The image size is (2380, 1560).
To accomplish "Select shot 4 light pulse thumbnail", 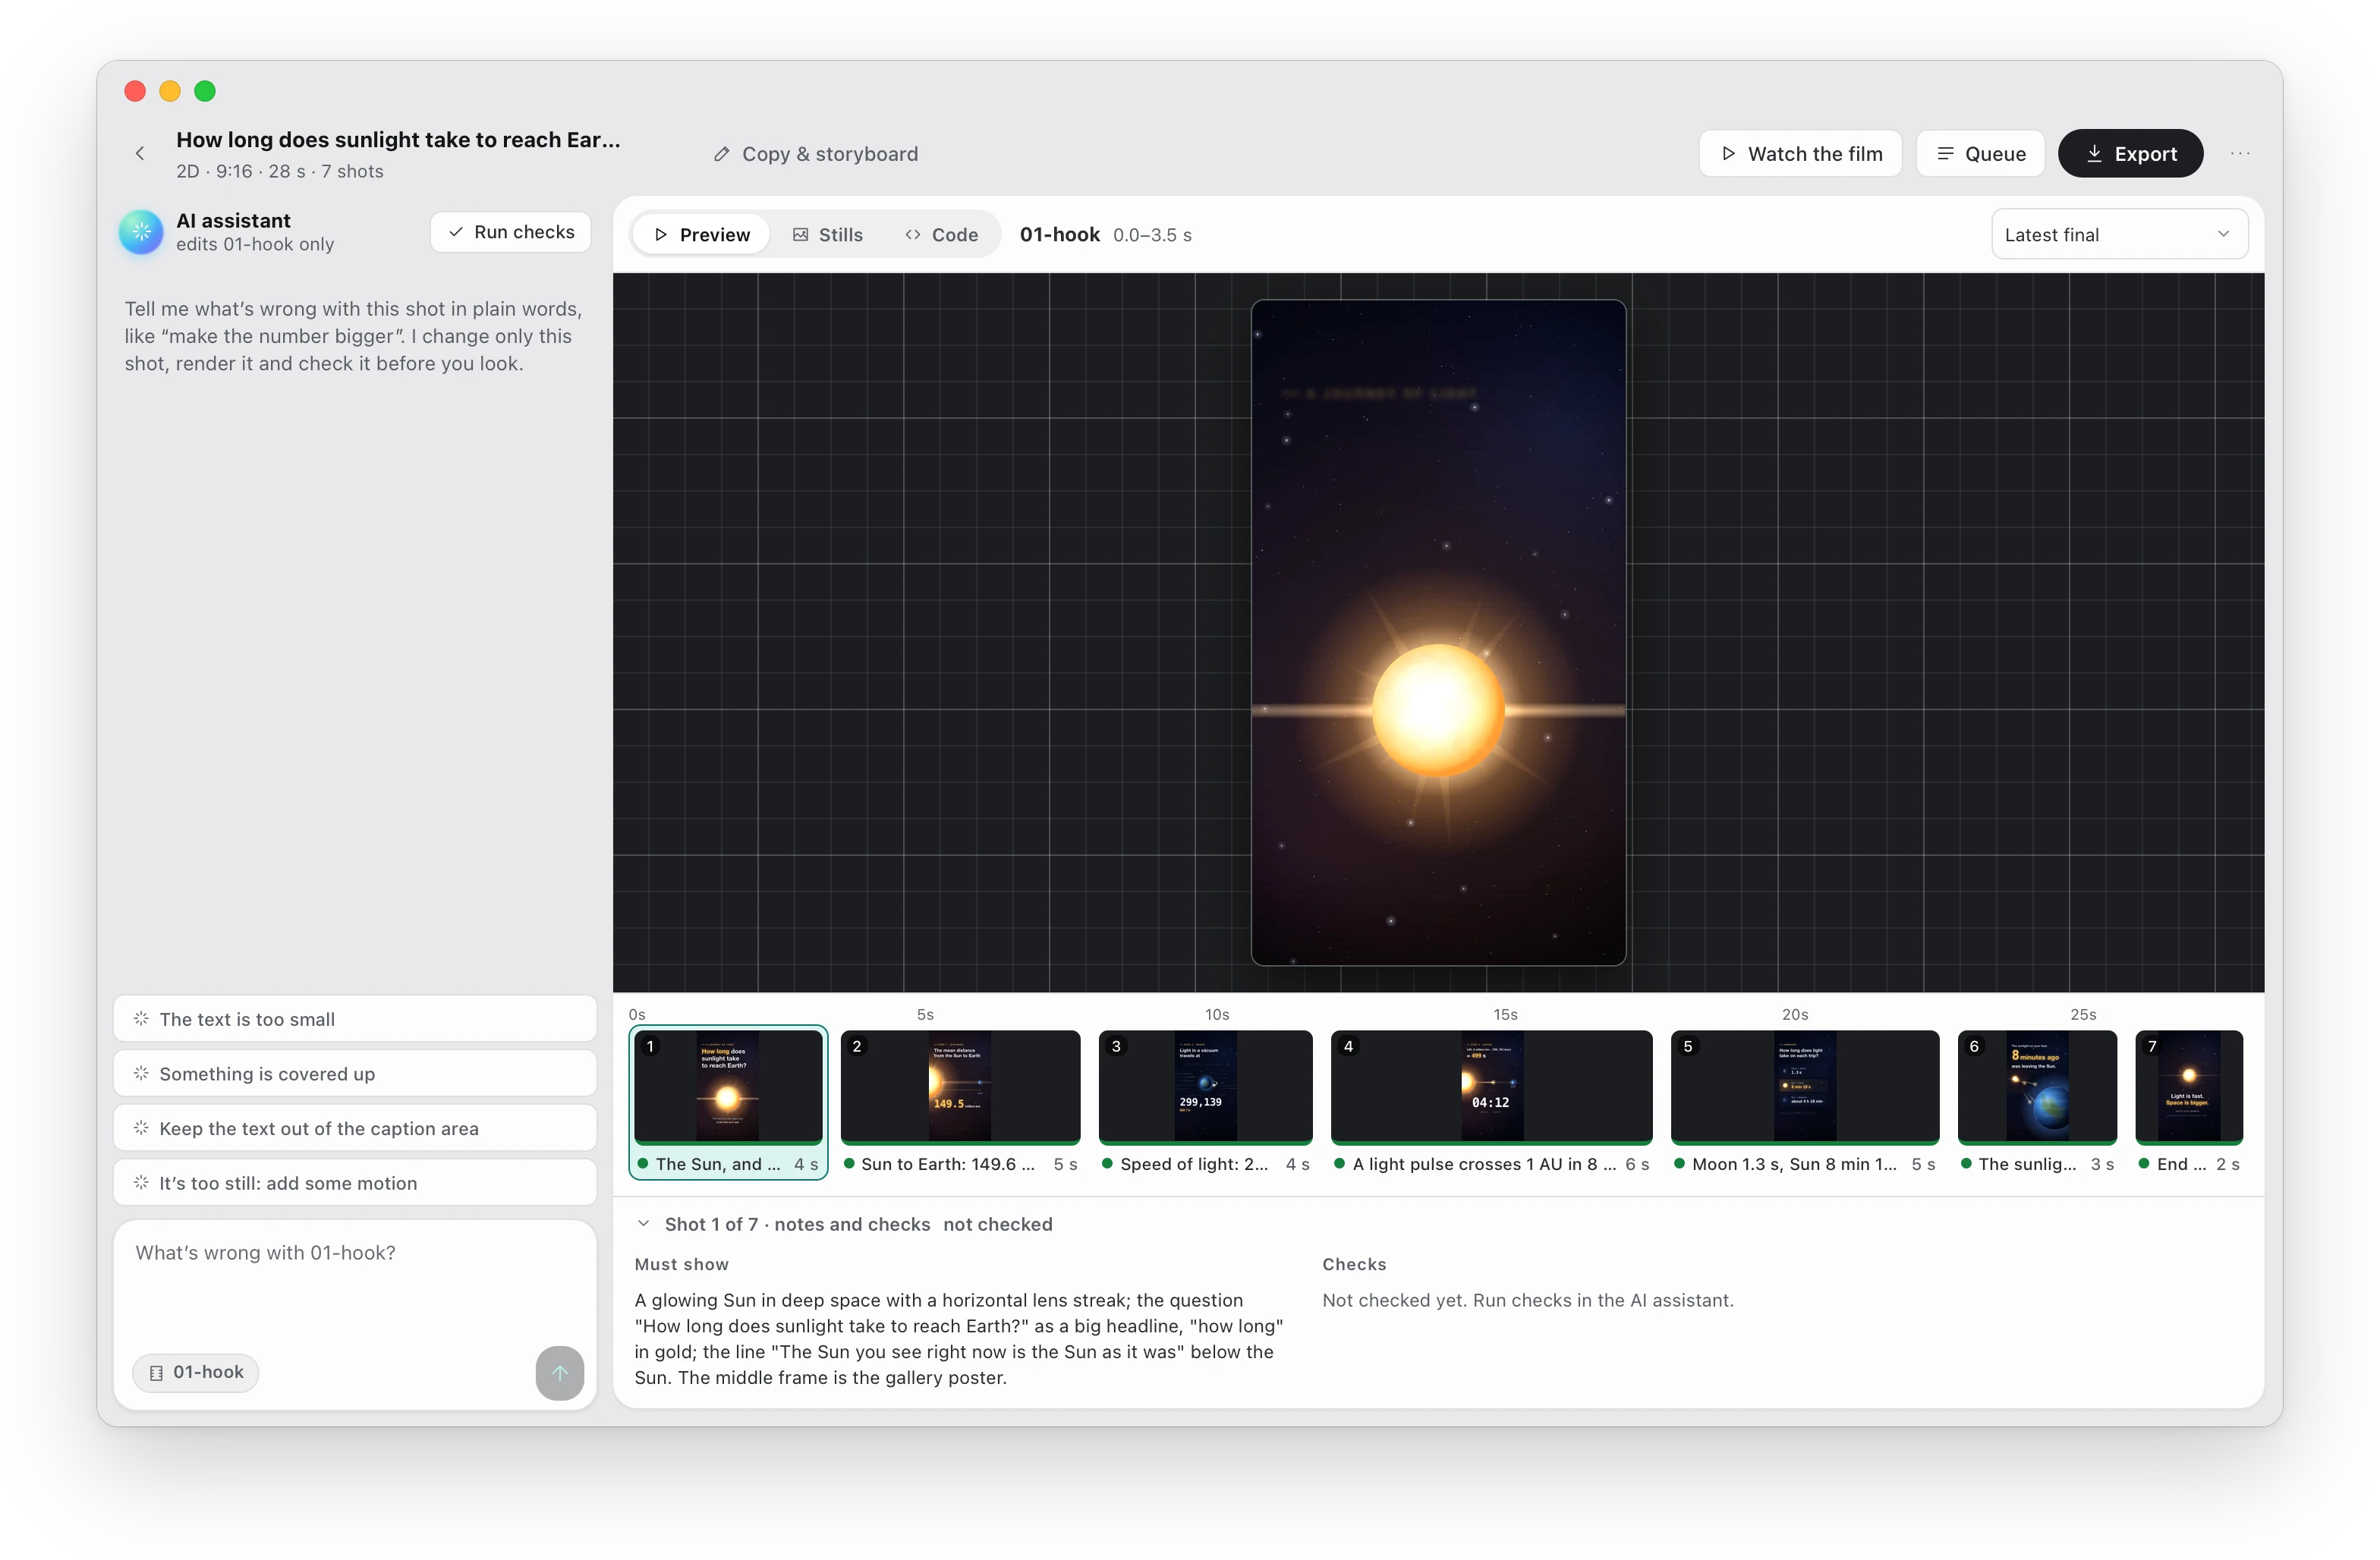I will pyautogui.click(x=1491, y=1086).
